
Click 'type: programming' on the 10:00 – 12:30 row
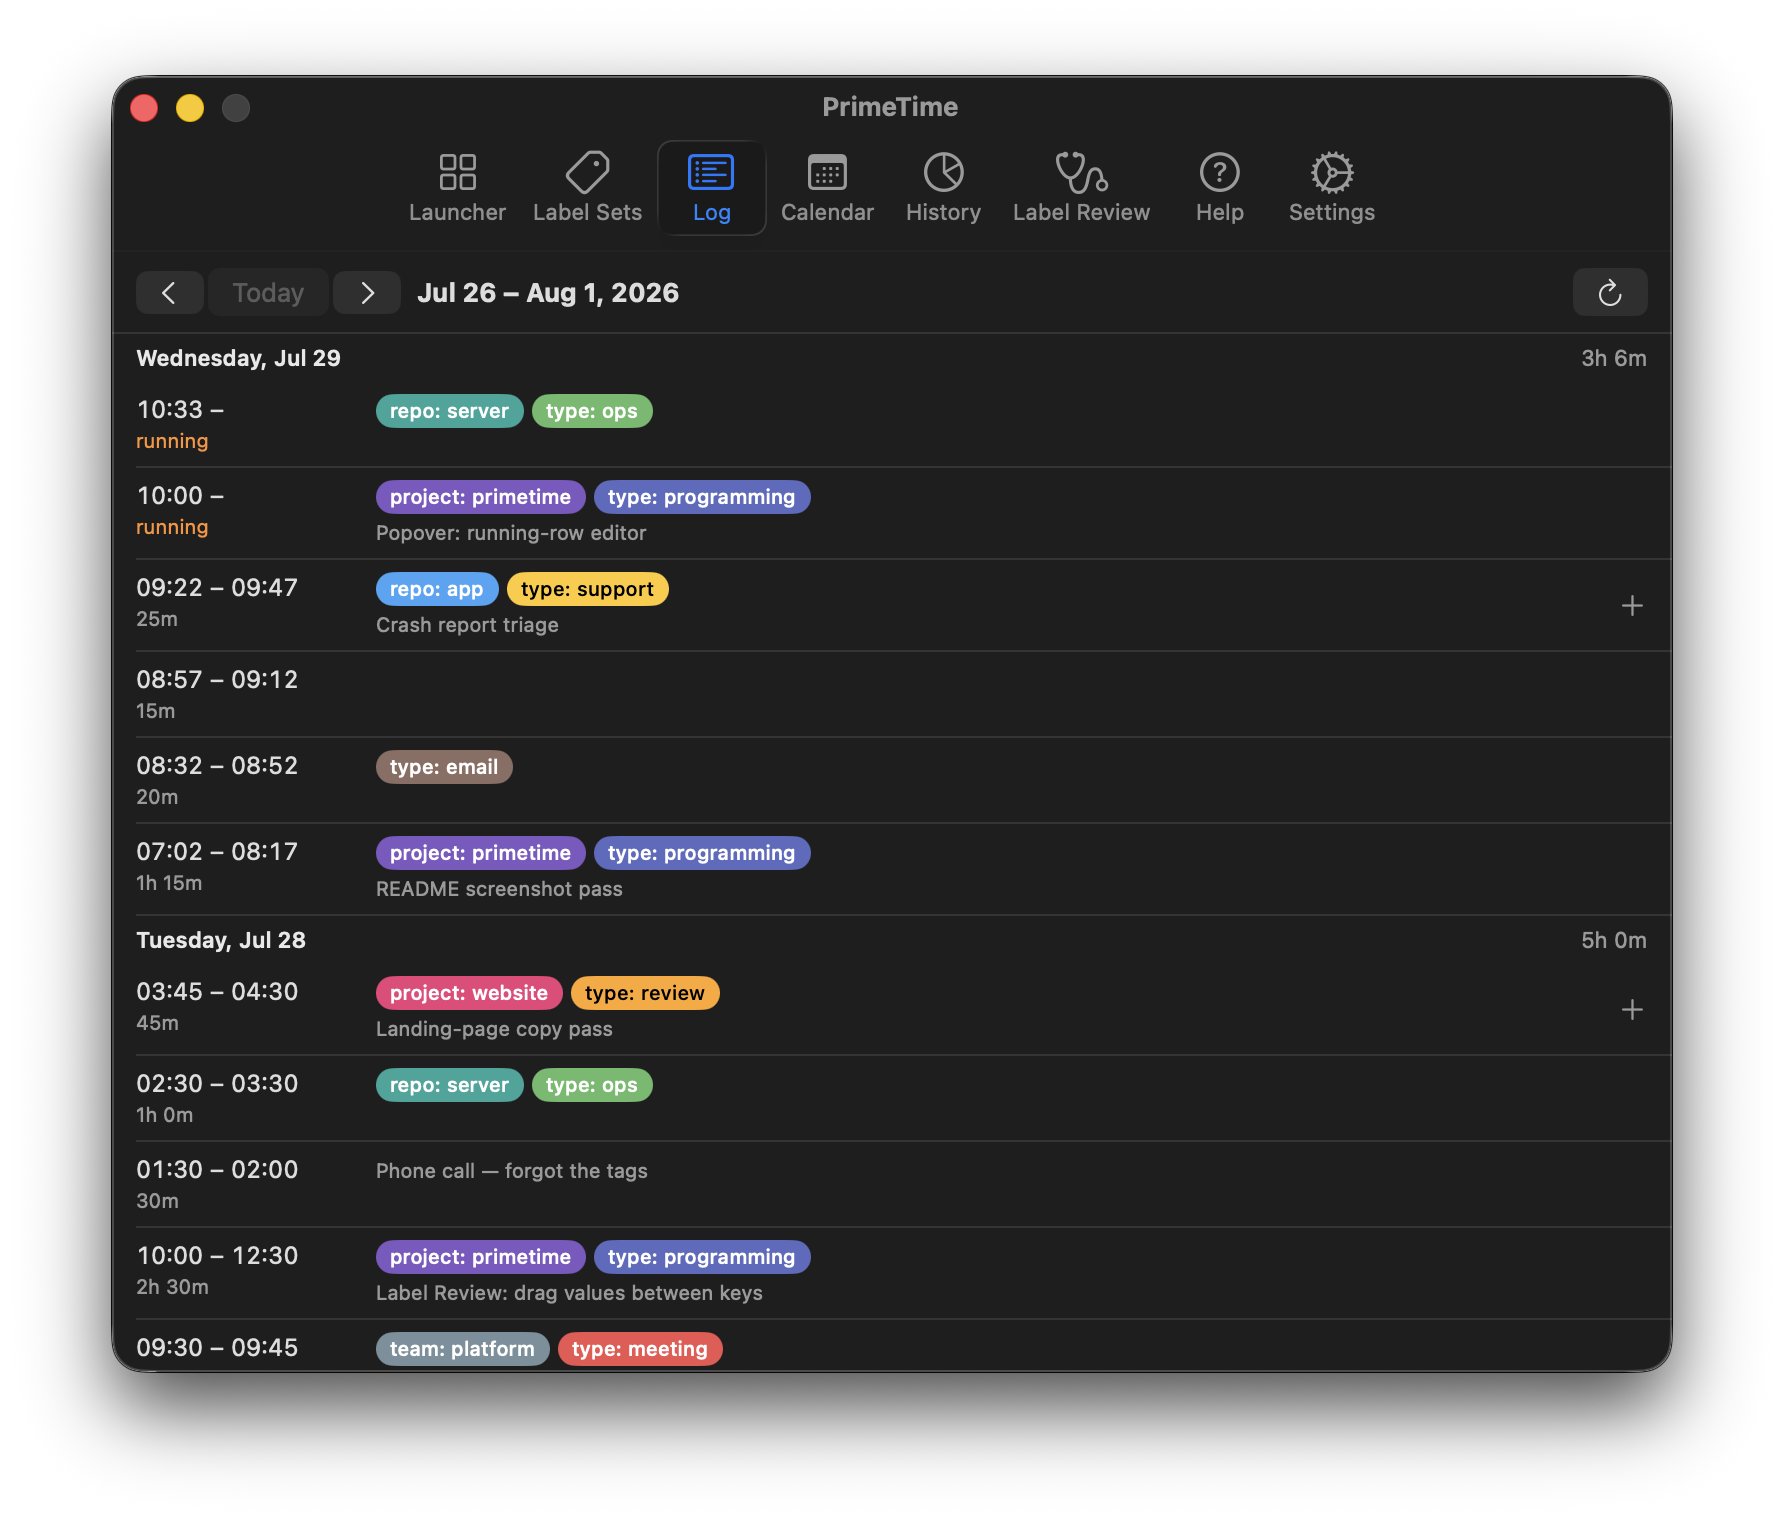coord(701,1257)
